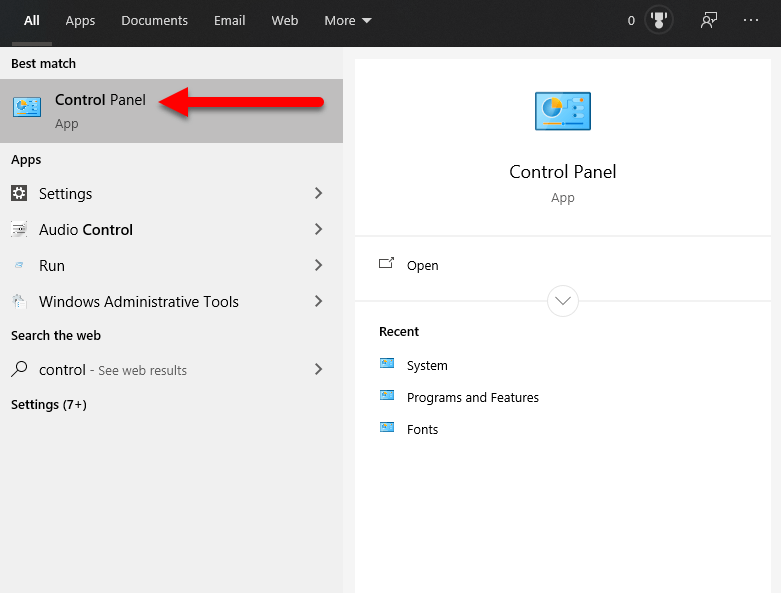Select Windows Administrative Tools result
Screen dimensions: 781x593
point(171,301)
